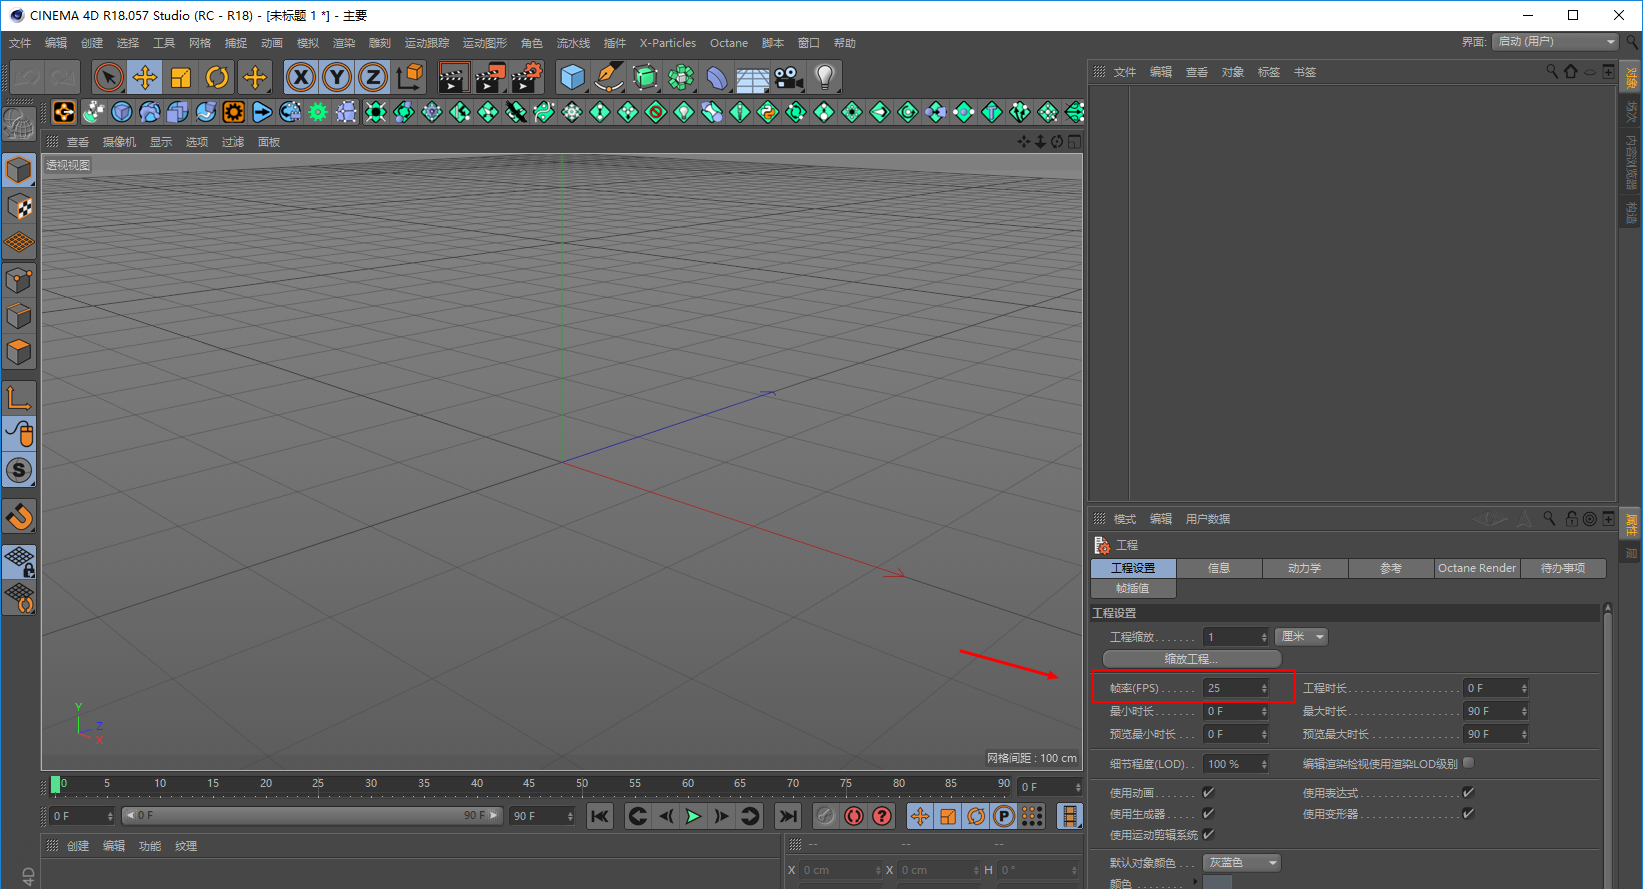Click the 细节程度(LOD) stepper arrows
The height and width of the screenshot is (889, 1643).
pyautogui.click(x=1264, y=764)
